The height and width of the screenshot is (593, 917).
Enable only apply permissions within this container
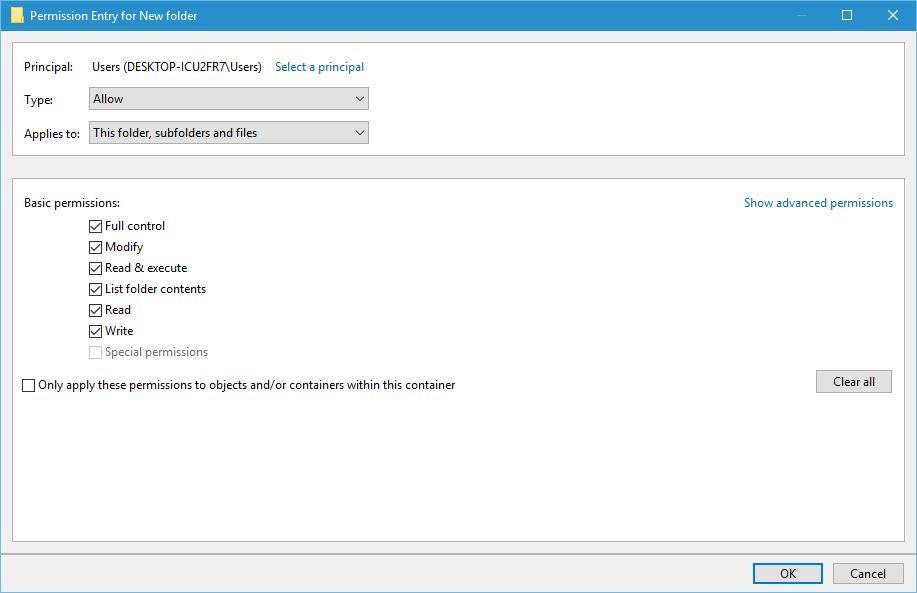(28, 385)
